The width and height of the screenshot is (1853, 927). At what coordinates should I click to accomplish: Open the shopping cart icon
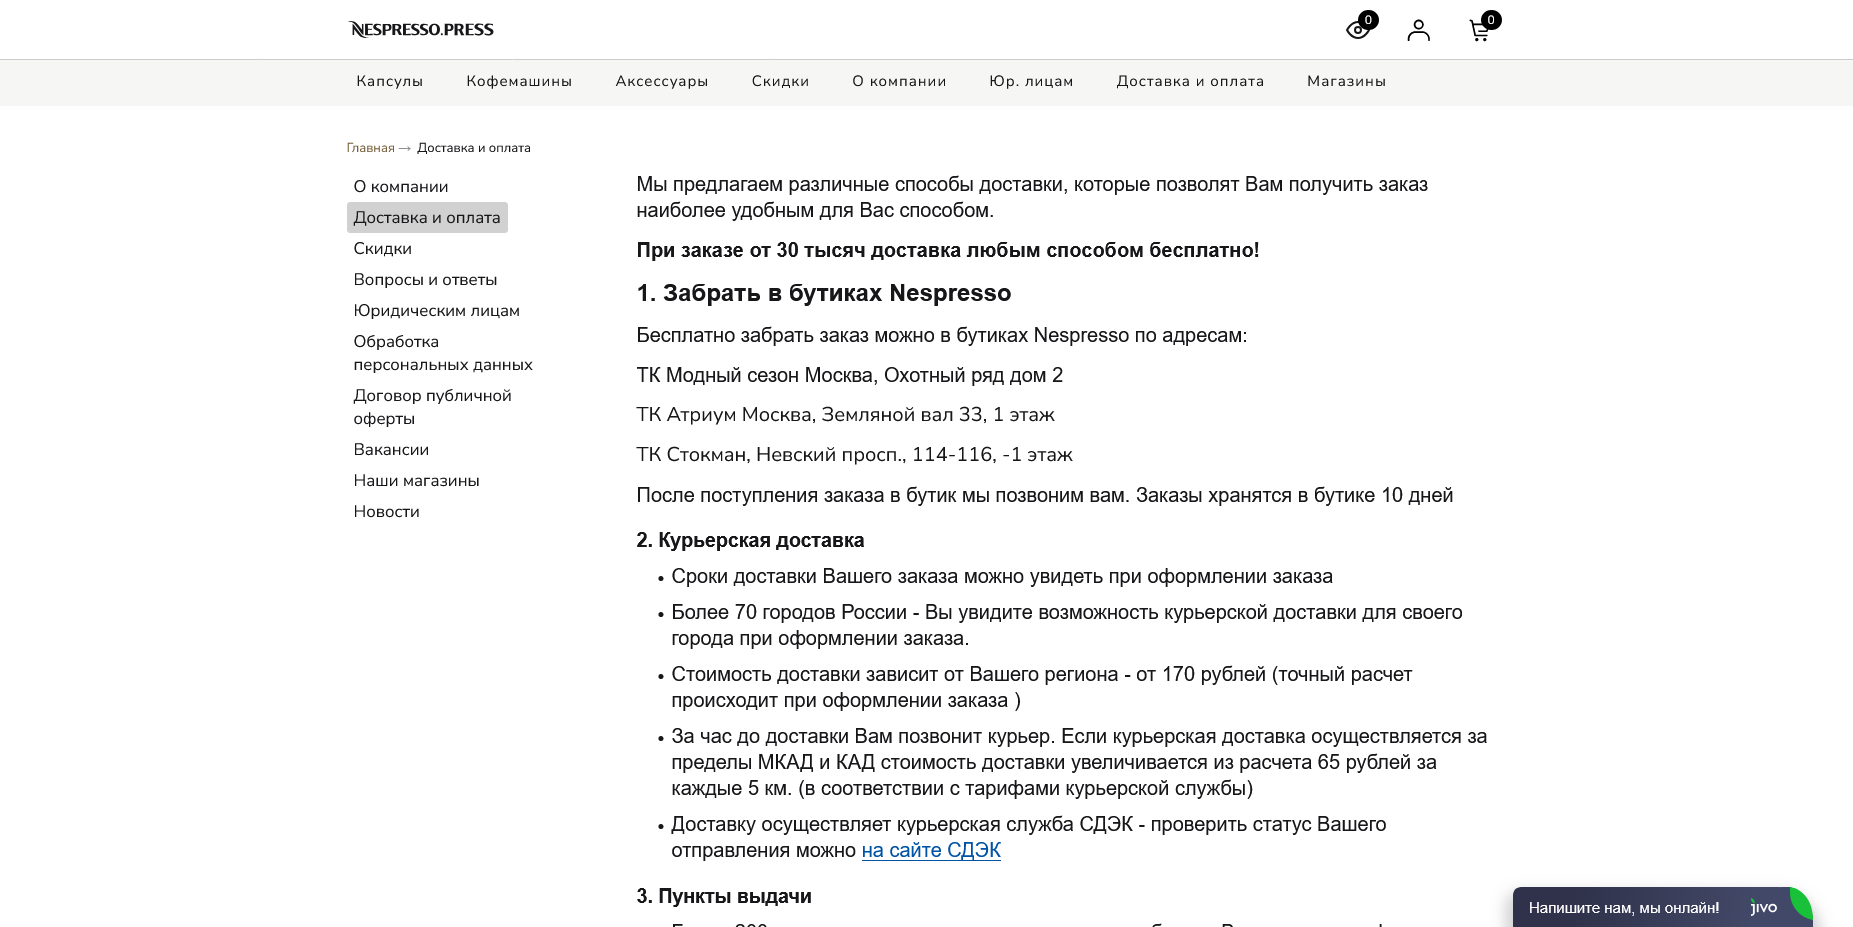tap(1480, 30)
